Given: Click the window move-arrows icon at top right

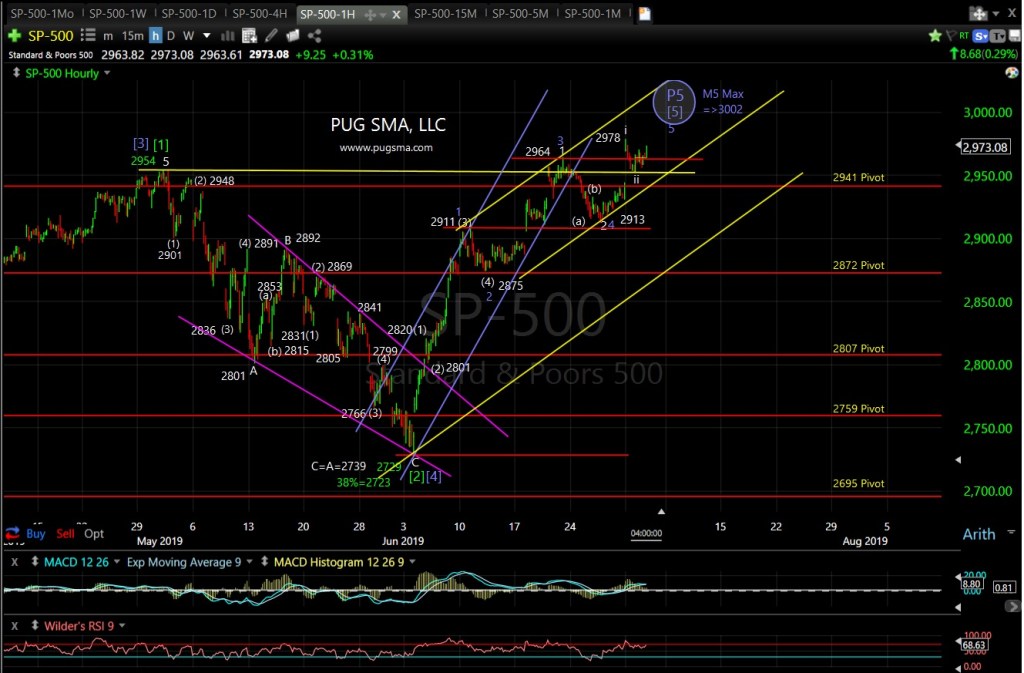Looking at the screenshot, I should 978,13.
